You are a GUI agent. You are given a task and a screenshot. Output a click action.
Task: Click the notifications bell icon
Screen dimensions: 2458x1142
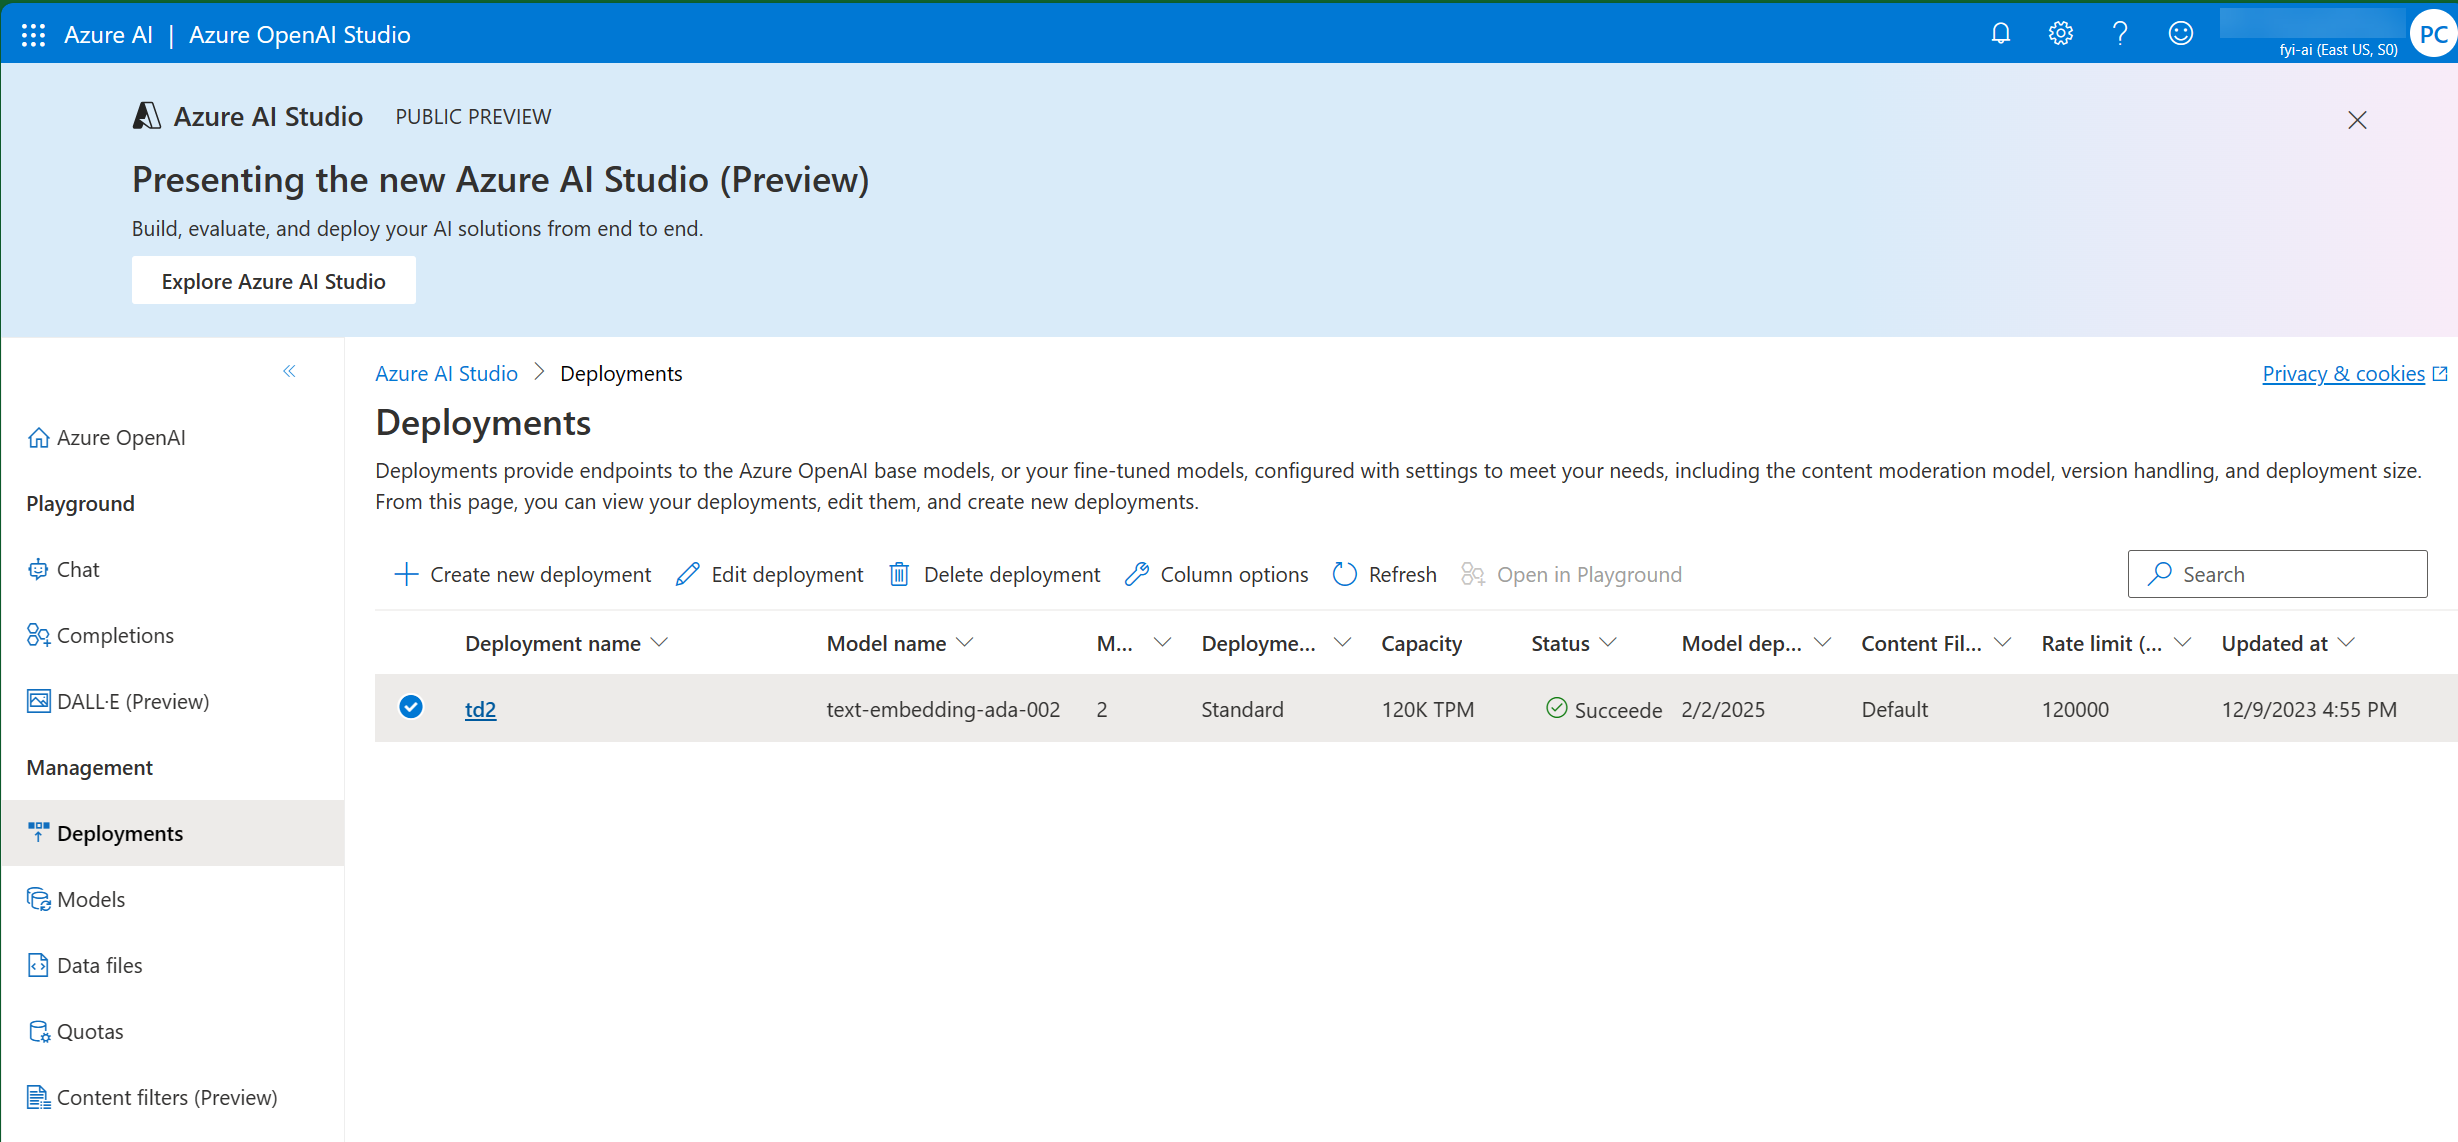[x=2000, y=34]
